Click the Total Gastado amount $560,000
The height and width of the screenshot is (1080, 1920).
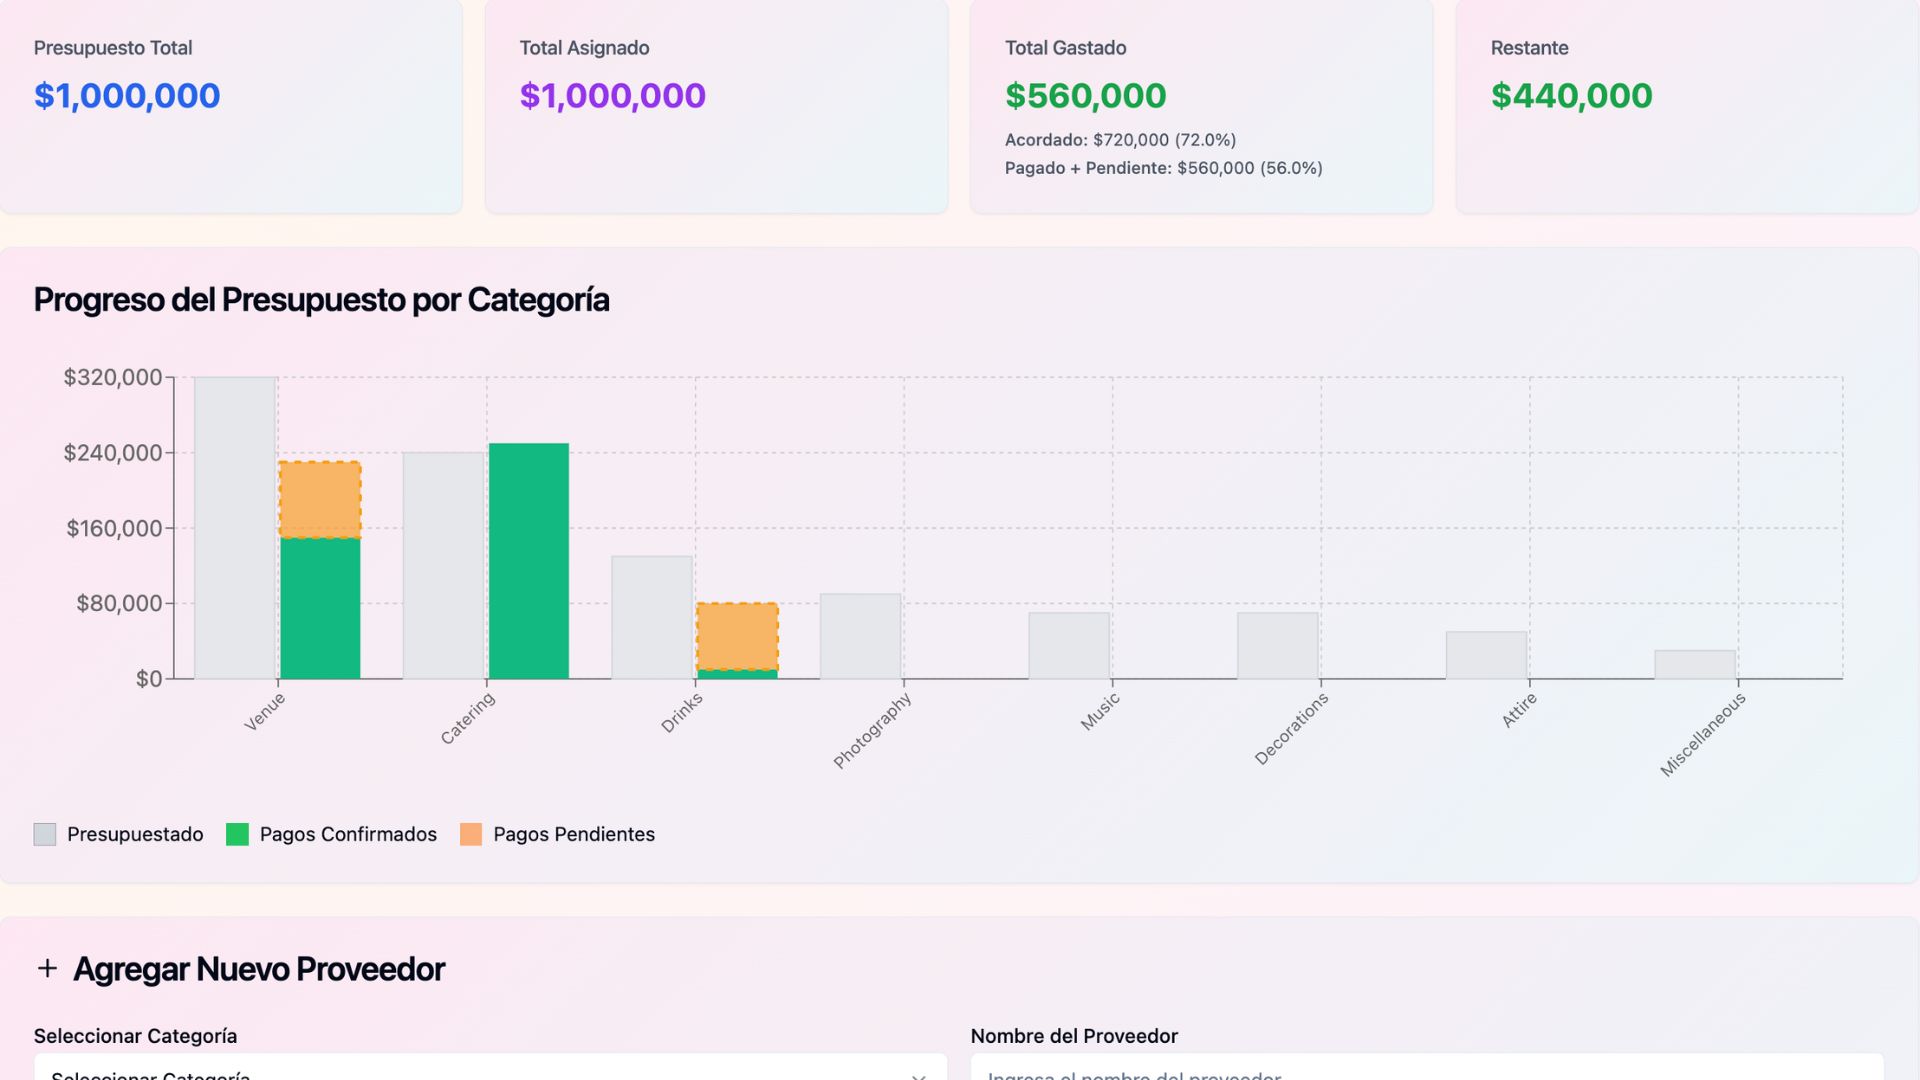[x=1086, y=96]
